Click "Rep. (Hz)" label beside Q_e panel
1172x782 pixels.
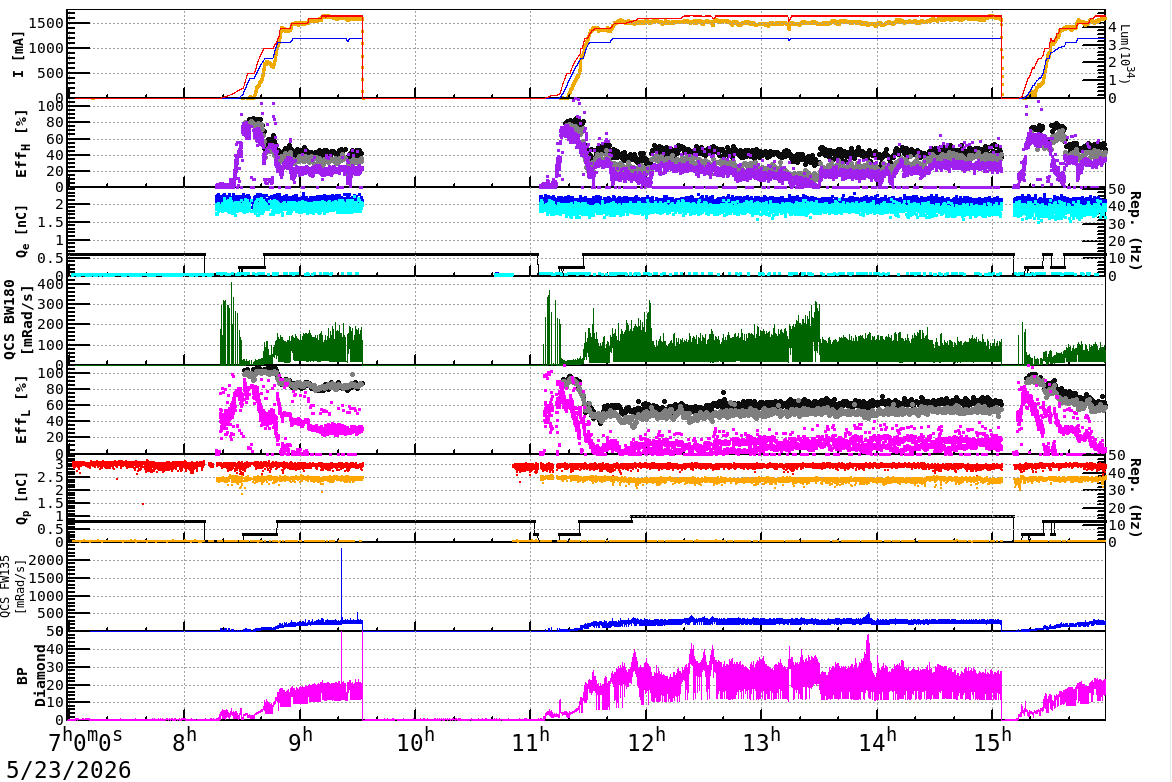tap(1134, 231)
